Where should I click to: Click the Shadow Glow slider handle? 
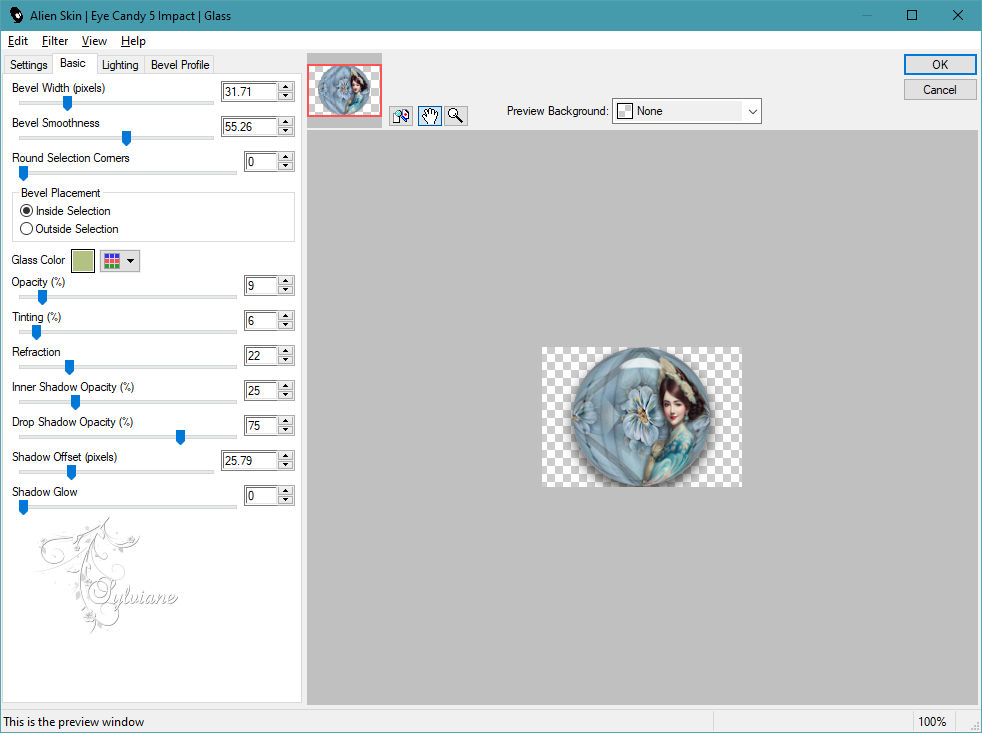(23, 507)
